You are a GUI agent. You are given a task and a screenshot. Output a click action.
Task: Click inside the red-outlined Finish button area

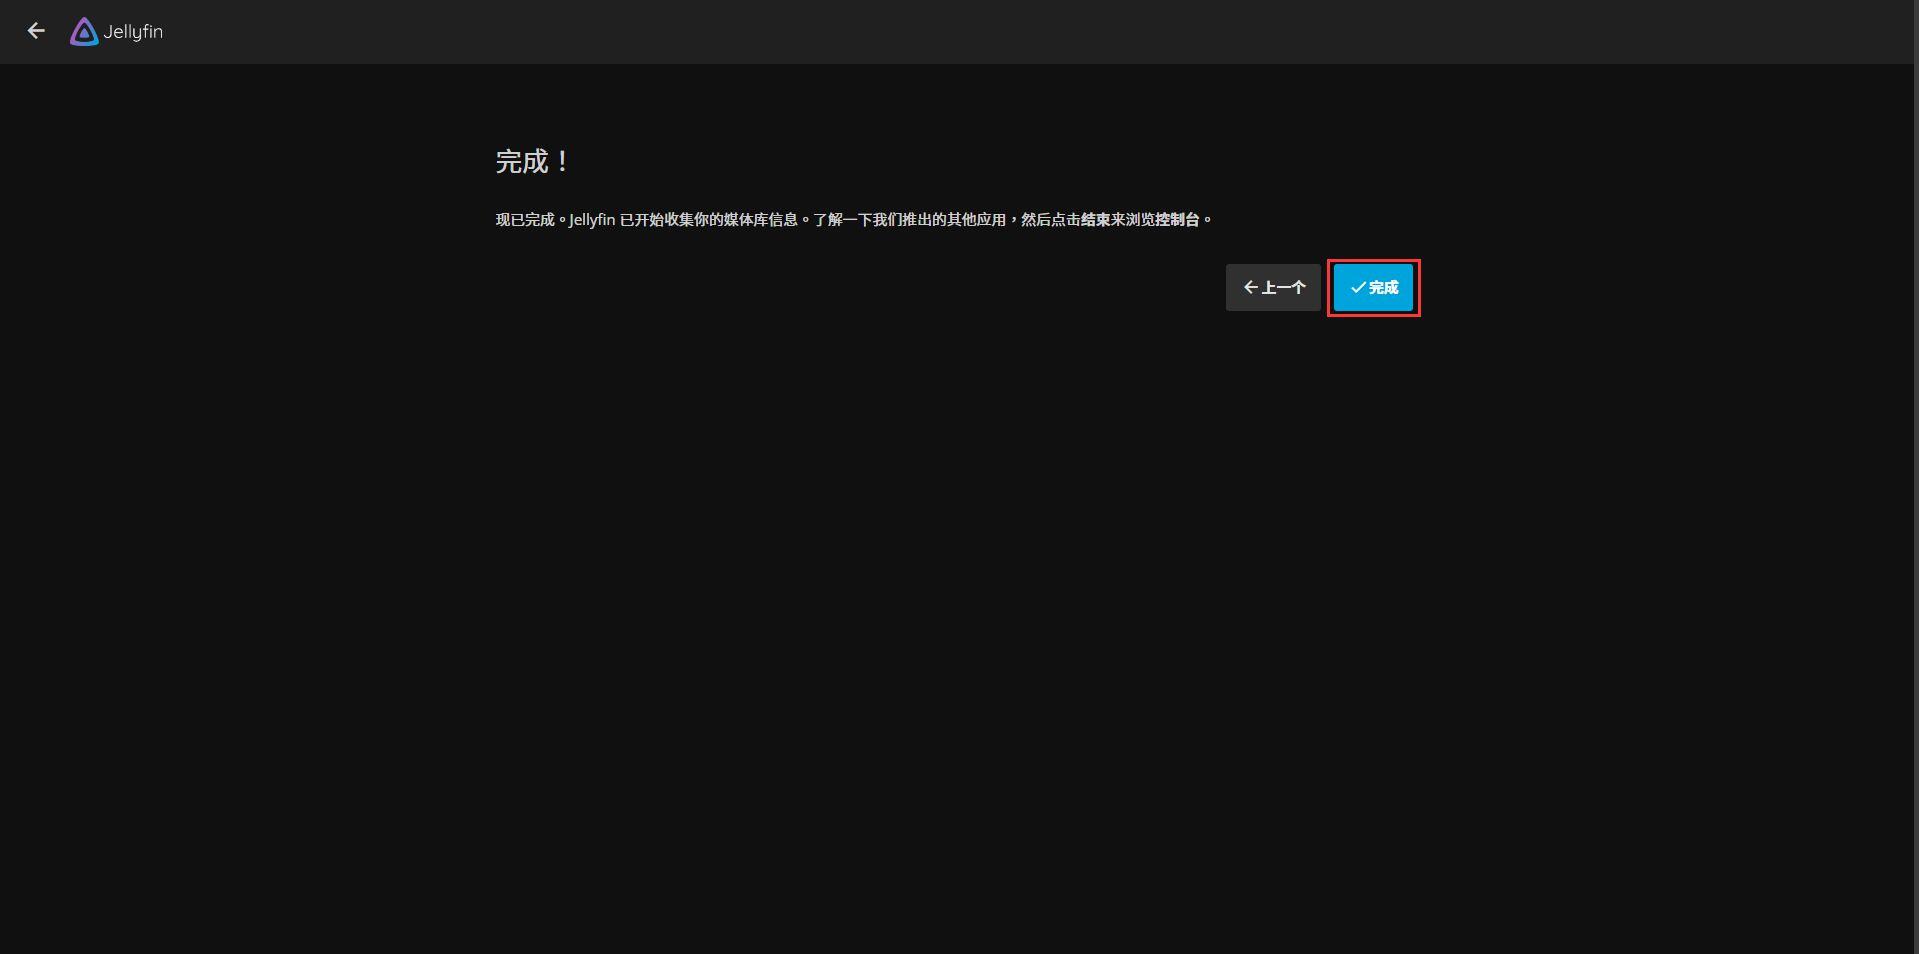coord(1373,287)
